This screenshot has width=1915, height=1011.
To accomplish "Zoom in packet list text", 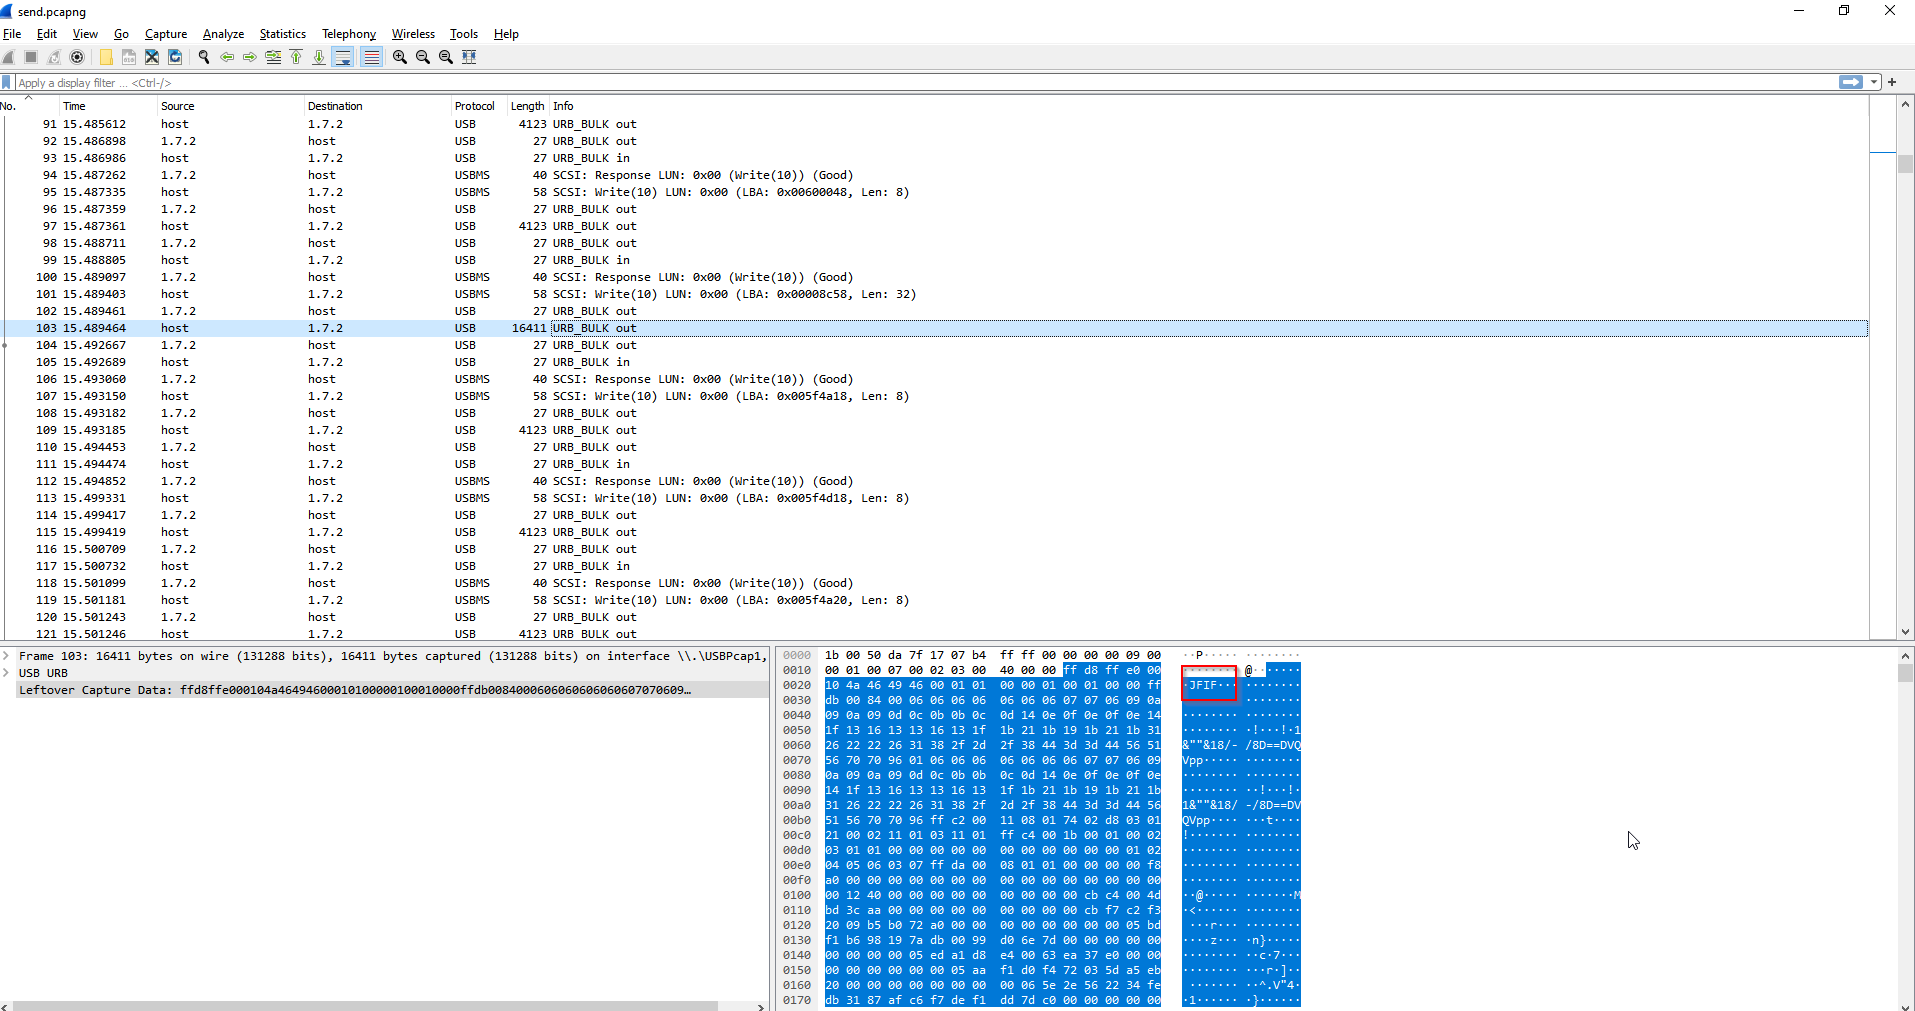I will click(400, 57).
